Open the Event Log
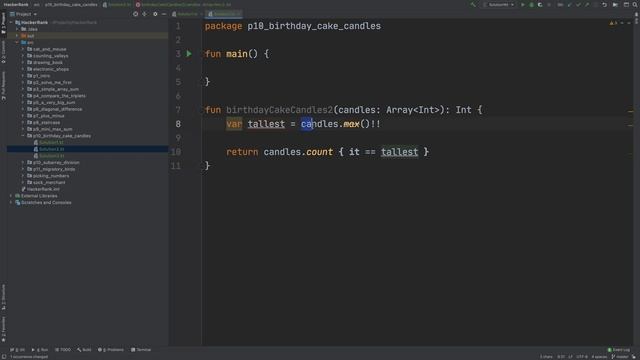Screen dimensions: 640x360 [x=619, y=350]
